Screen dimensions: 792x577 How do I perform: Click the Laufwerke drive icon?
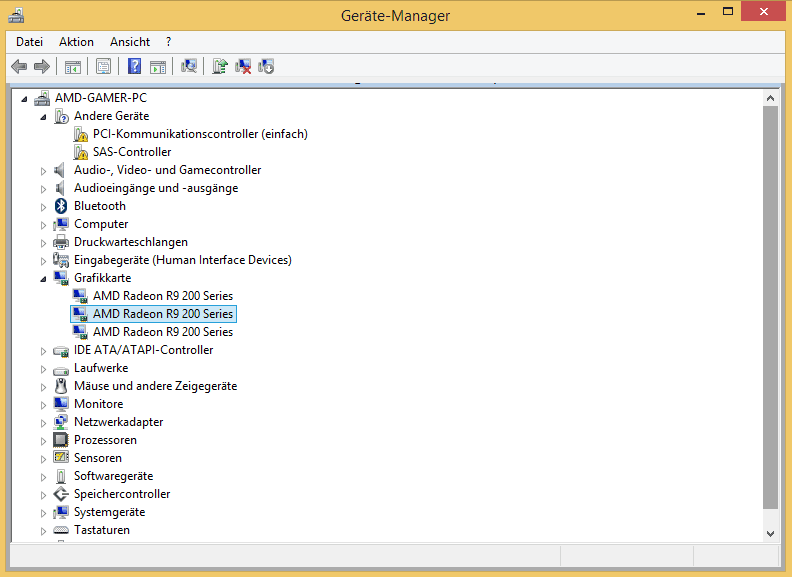coord(61,370)
